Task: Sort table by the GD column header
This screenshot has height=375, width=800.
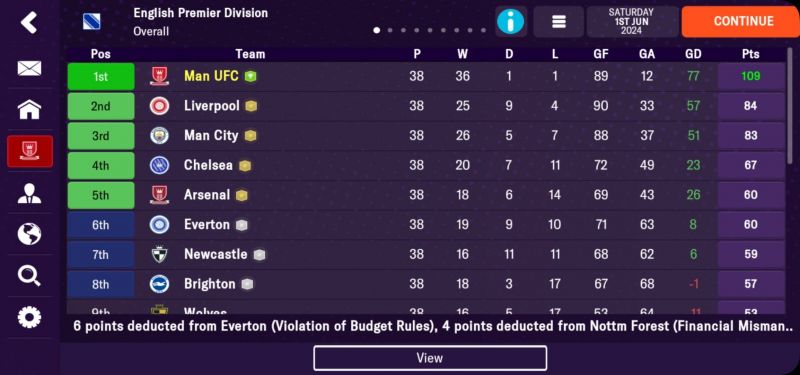Action: 693,54
